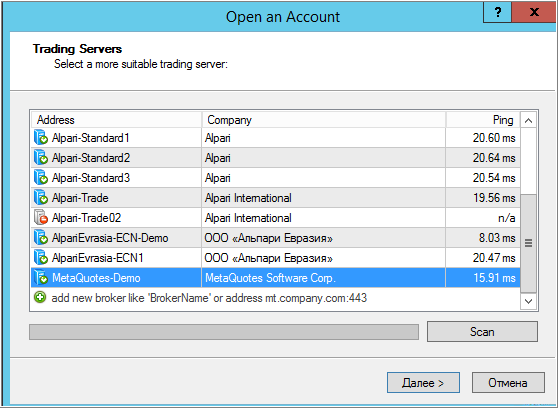Click company cell of AlpariEvrasia-ECN1 row
Screen dimensions: 558x408
coord(323,258)
